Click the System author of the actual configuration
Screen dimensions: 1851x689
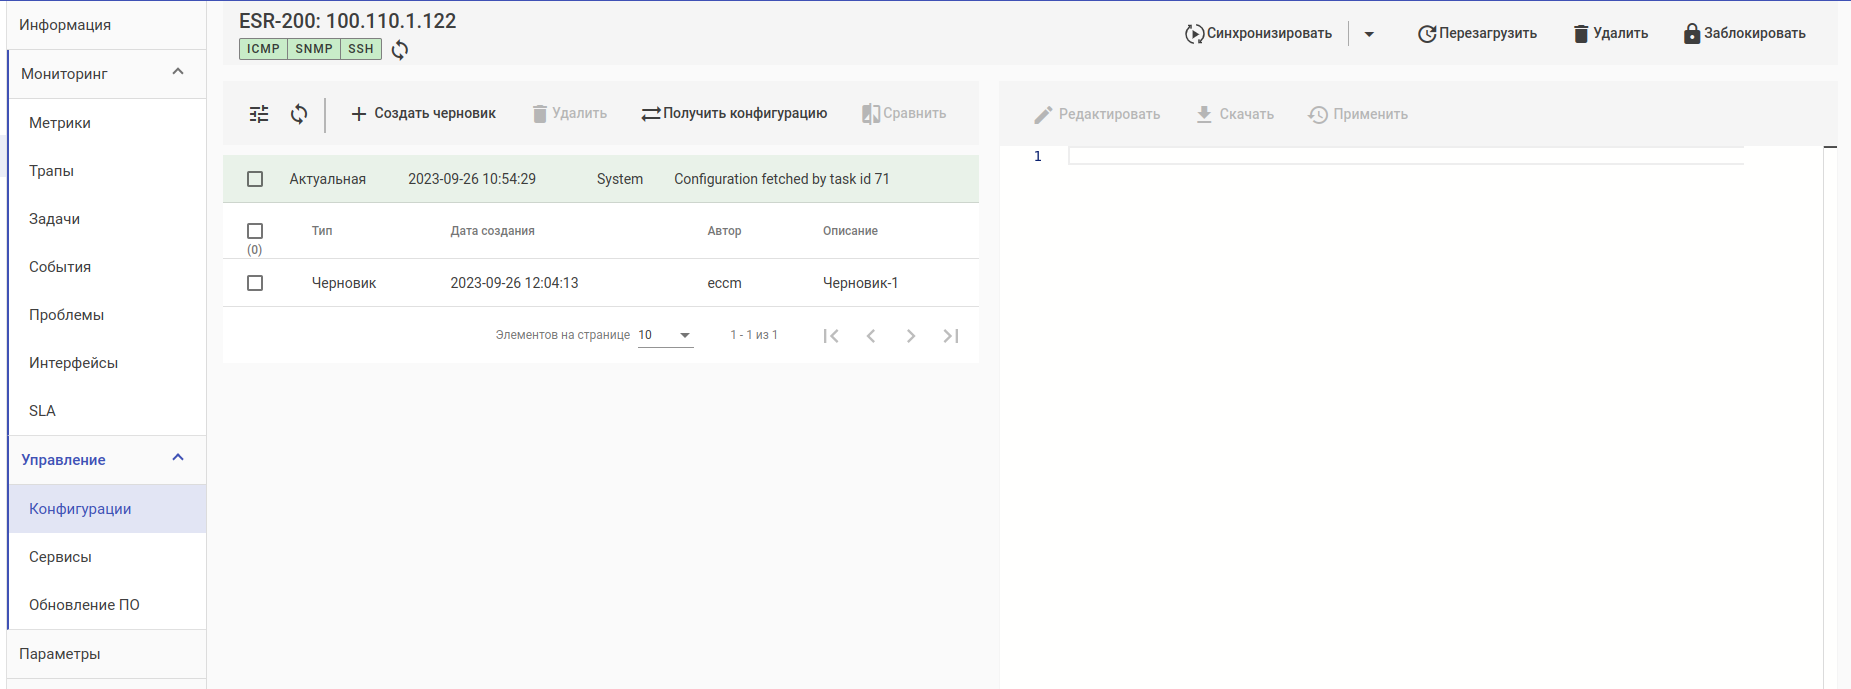pyautogui.click(x=620, y=179)
